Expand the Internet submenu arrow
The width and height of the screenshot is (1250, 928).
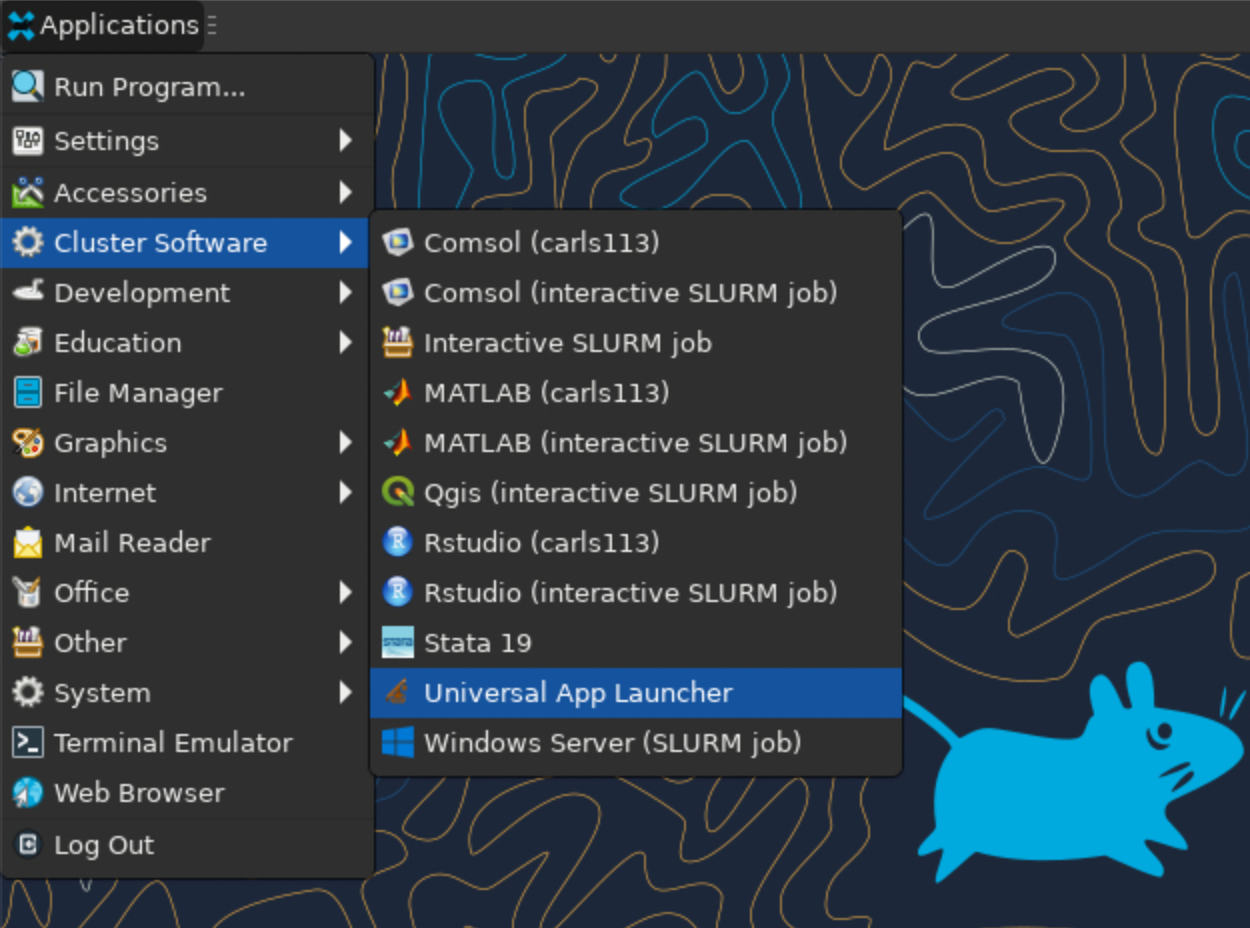coord(346,492)
